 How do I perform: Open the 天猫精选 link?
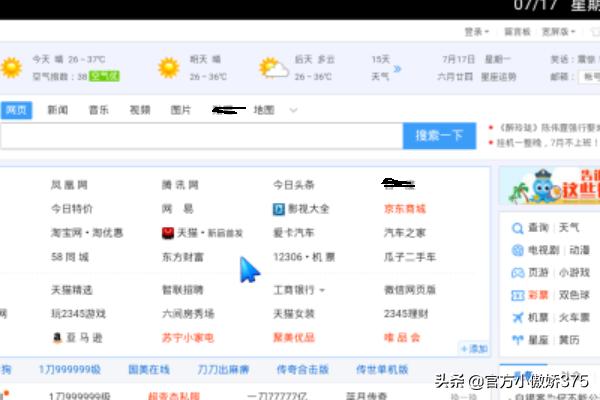pos(72,290)
